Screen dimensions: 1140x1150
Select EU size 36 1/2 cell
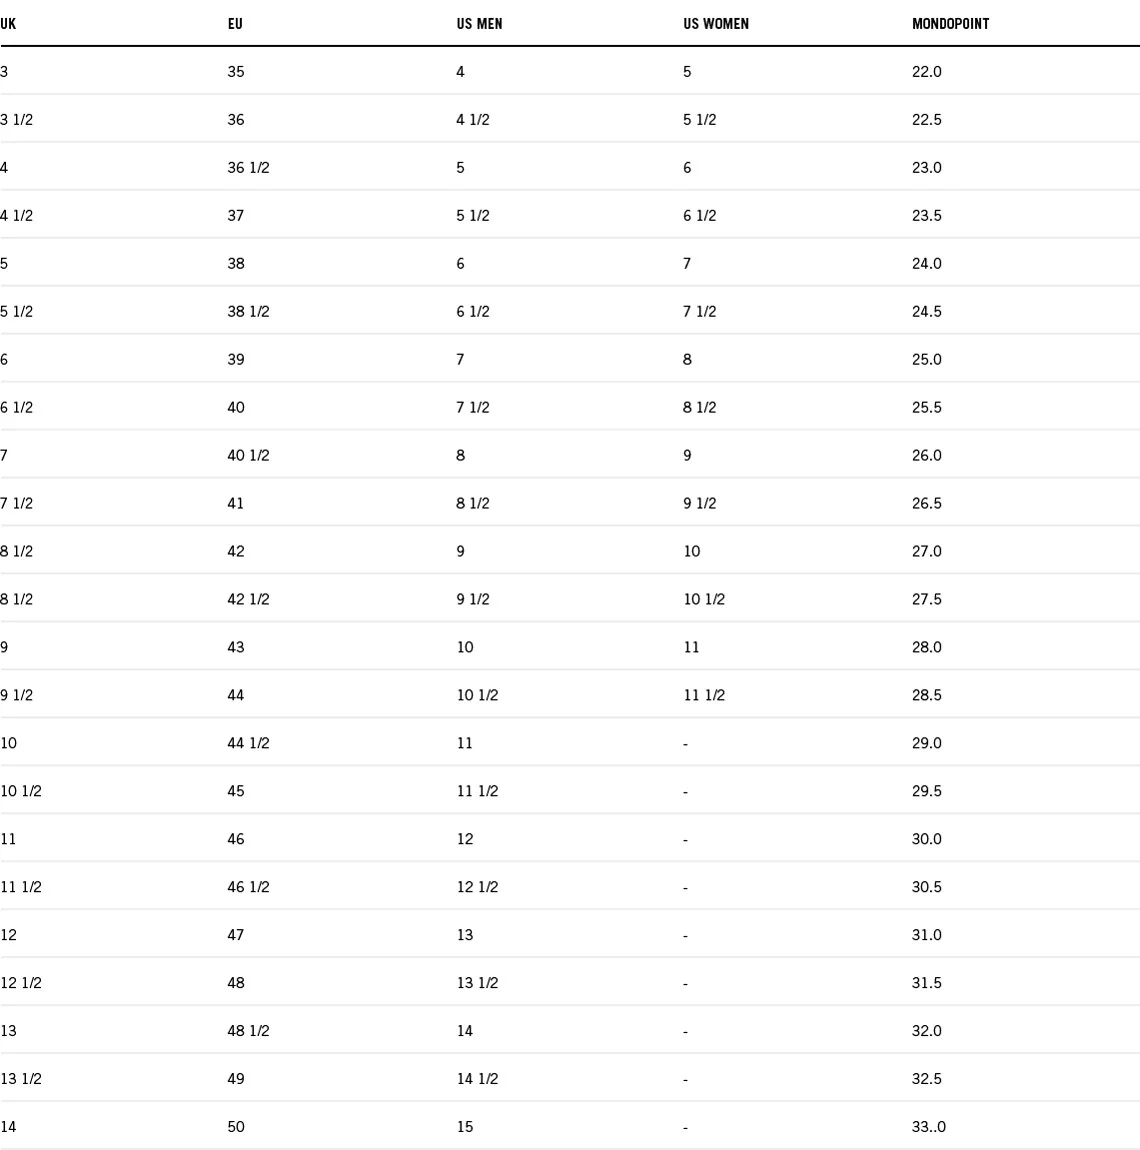[x=248, y=167]
